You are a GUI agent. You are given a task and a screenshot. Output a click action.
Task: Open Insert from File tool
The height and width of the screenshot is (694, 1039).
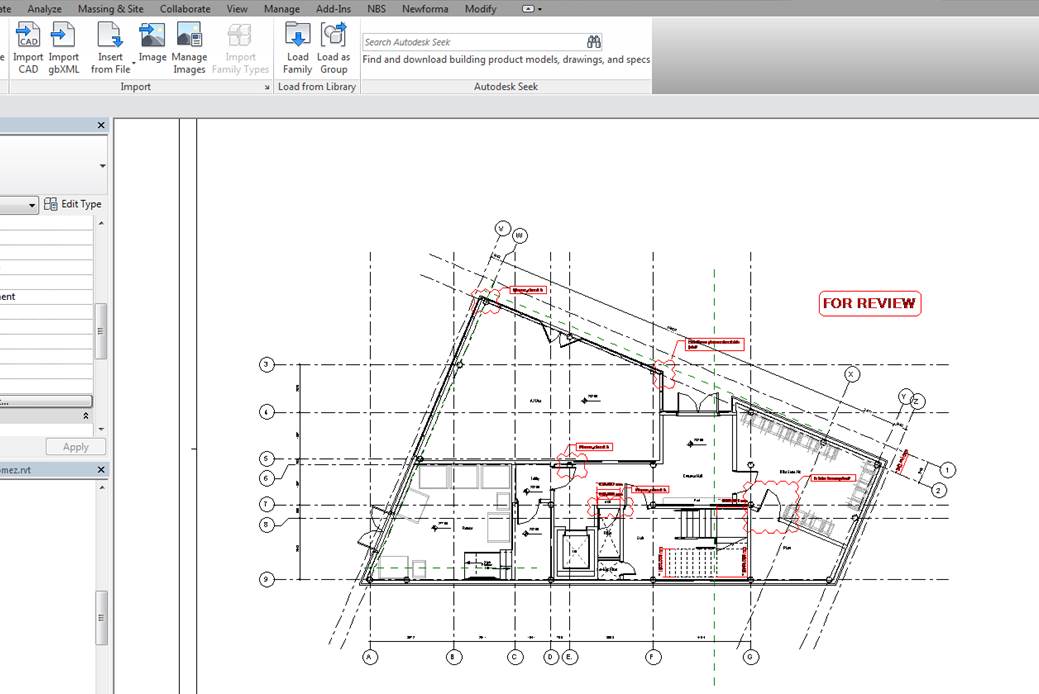109,47
